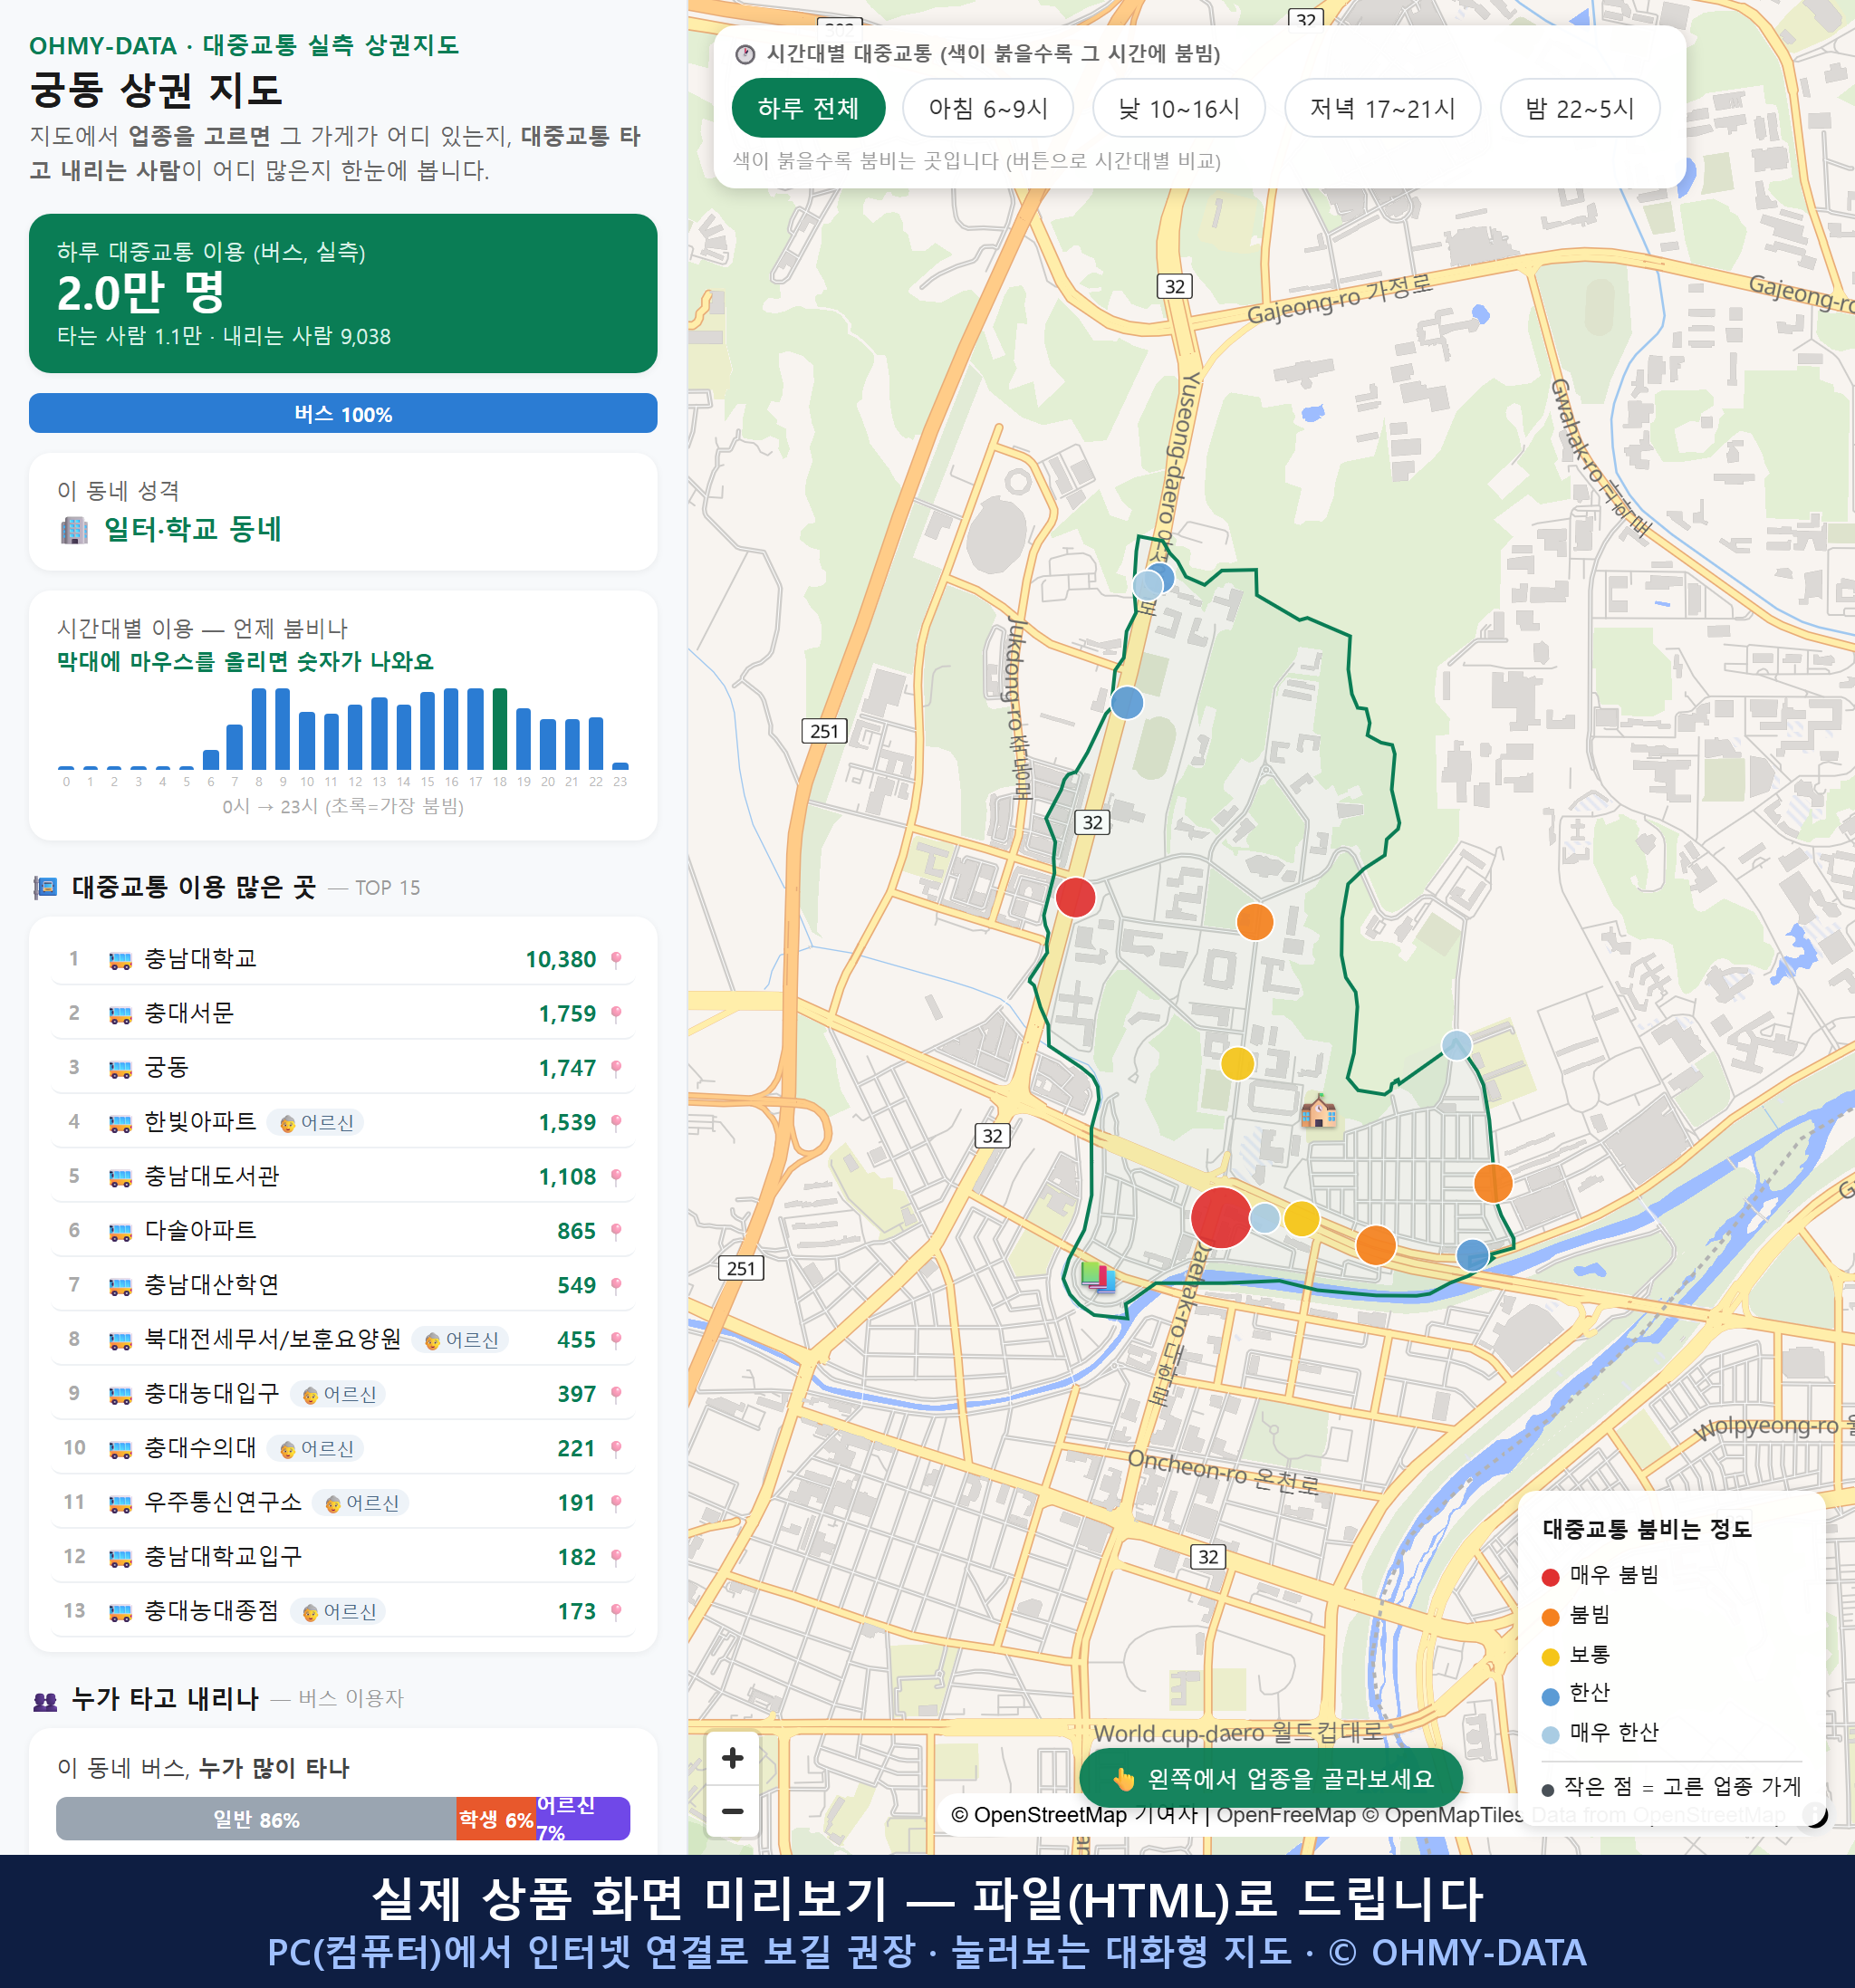Click the 매우 붐빔 red legend dot
The image size is (1855, 1988).
[x=1550, y=1577]
